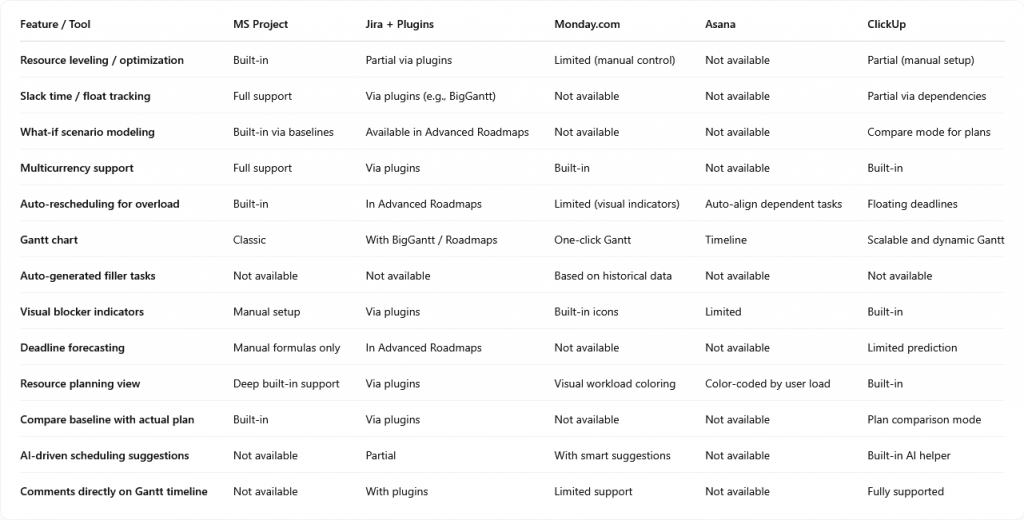Viewport: 1024px width, 520px height.
Task: Select AI-driven scheduling suggestions row label
Action: click(104, 455)
